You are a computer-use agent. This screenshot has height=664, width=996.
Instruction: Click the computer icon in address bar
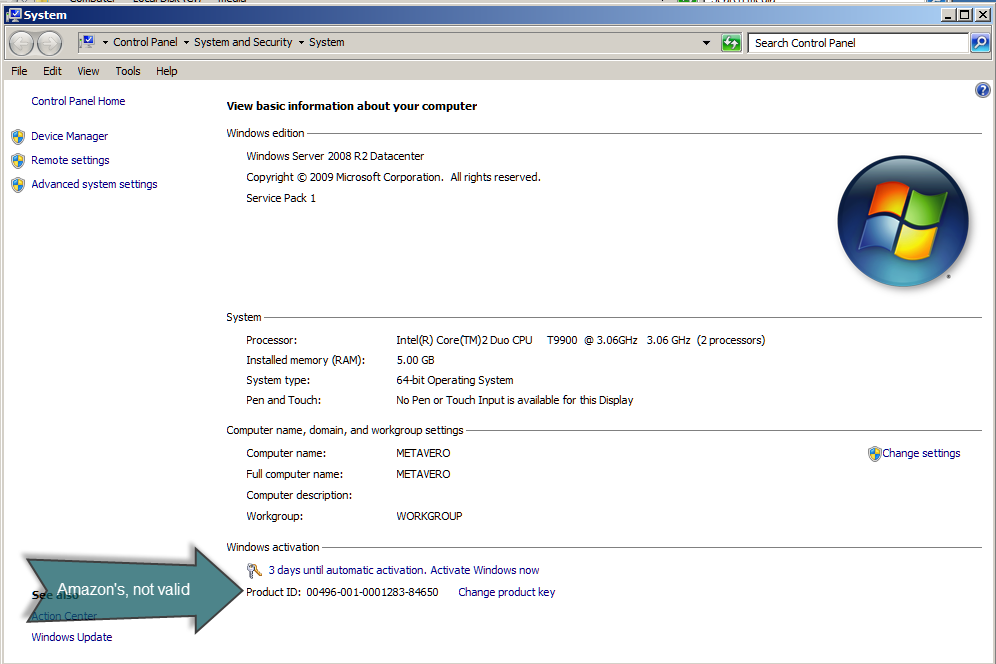pos(88,42)
